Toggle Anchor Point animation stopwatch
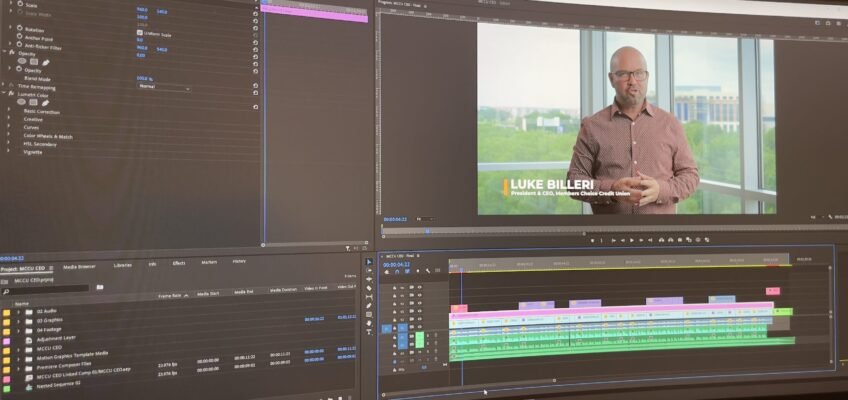This screenshot has width=848, height=400. point(19,36)
